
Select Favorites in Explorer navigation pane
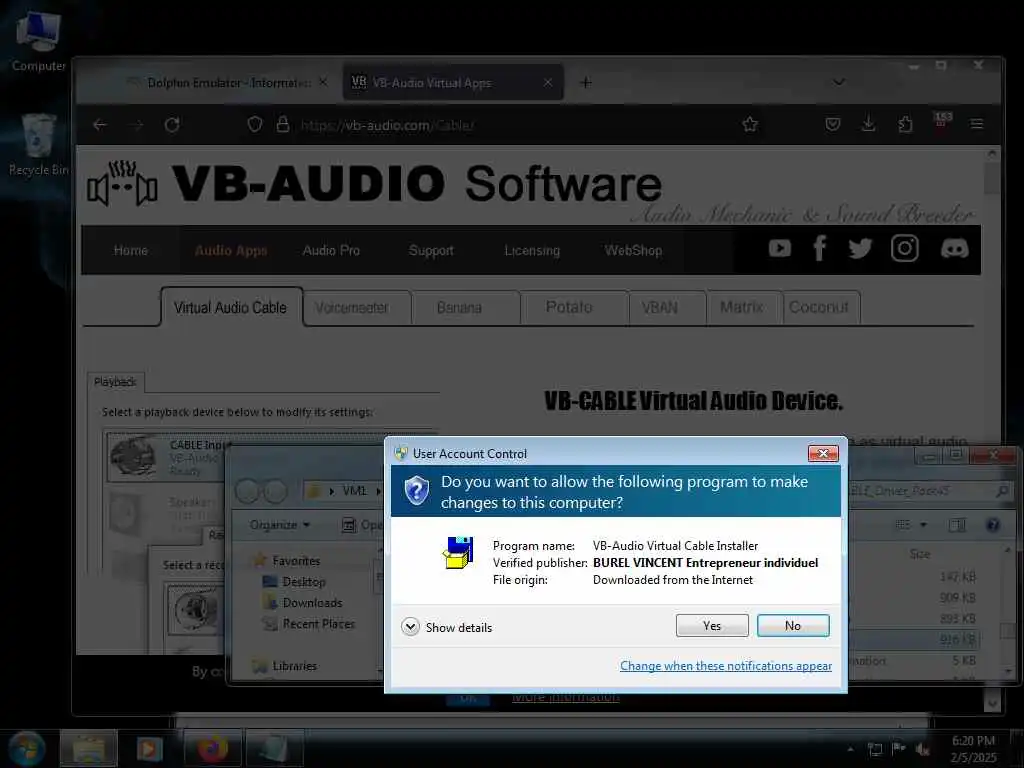[x=288, y=560]
